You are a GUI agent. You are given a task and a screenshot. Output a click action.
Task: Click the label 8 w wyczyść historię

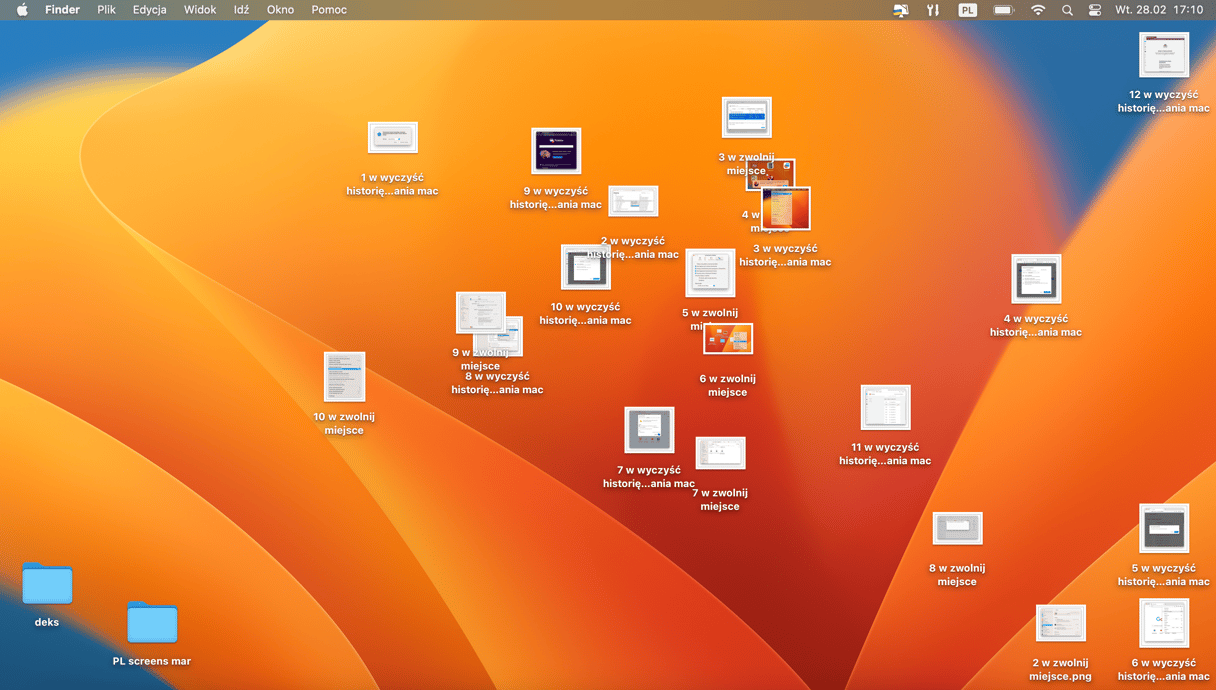pyautogui.click(x=497, y=383)
